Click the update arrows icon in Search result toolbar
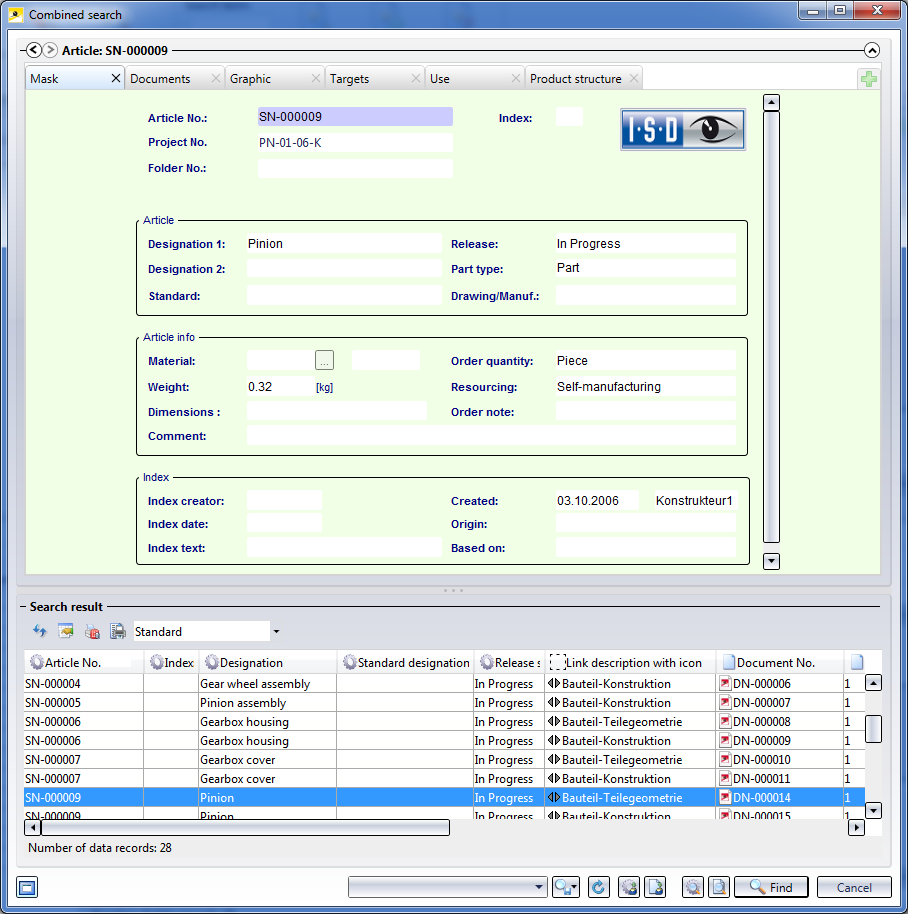The width and height of the screenshot is (908, 914). [40, 631]
